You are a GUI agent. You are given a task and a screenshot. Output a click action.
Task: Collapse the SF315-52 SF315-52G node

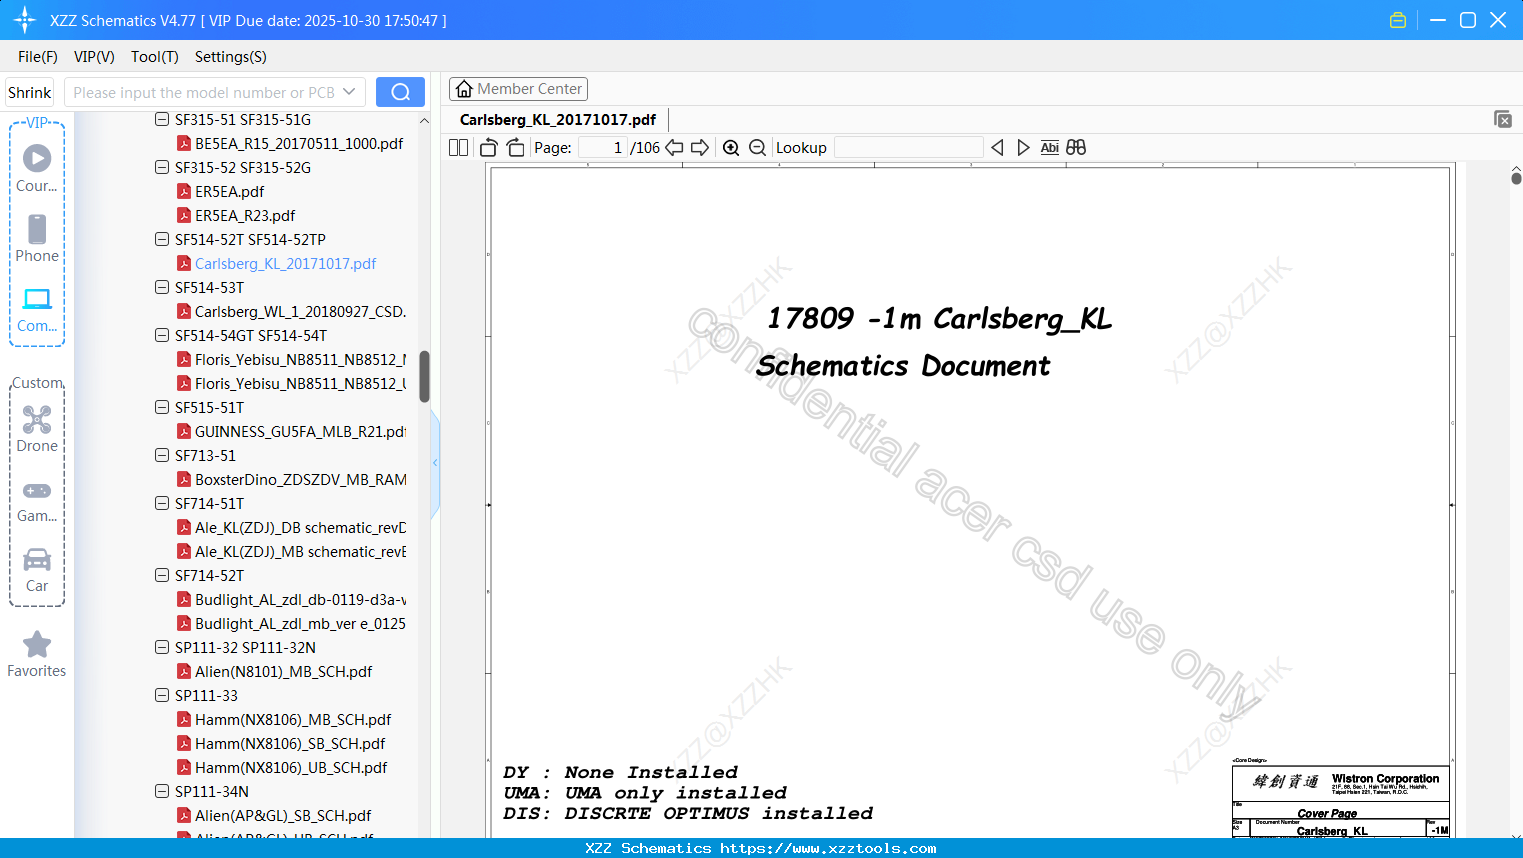click(162, 167)
